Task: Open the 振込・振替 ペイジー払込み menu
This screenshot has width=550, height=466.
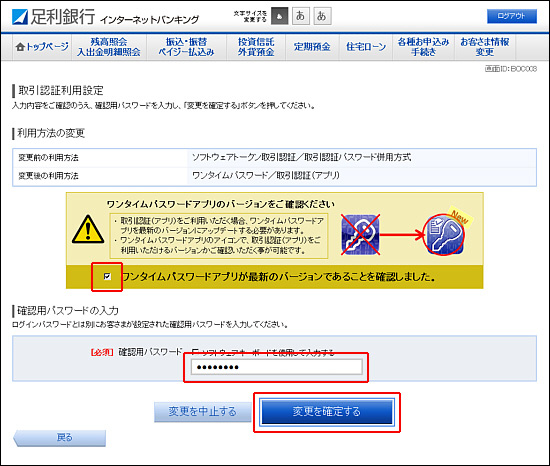Action: [186, 47]
